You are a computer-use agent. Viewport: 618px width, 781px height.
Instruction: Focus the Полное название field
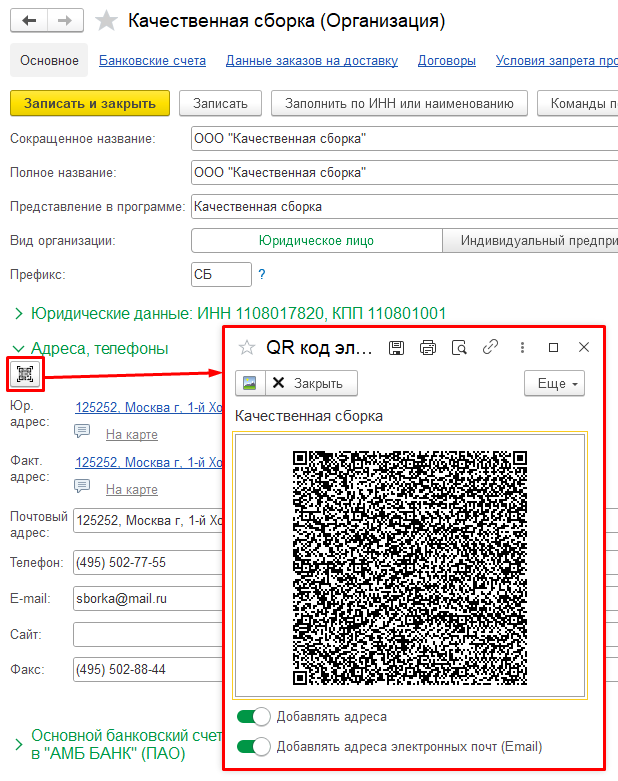404,172
